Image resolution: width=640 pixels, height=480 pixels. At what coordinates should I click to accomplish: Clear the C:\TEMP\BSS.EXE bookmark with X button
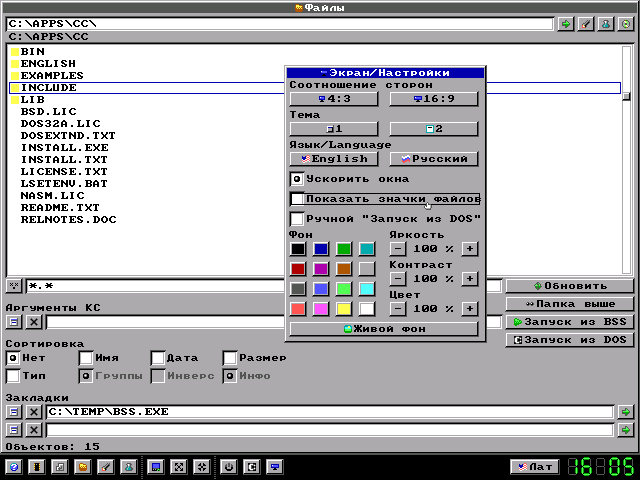pyautogui.click(x=33, y=411)
